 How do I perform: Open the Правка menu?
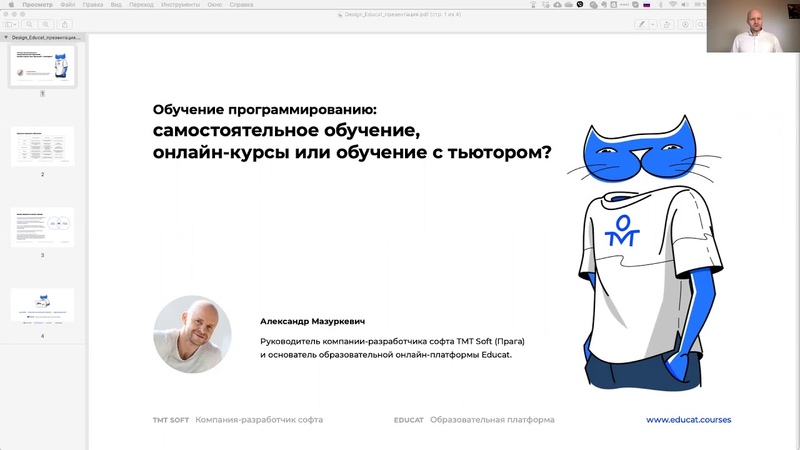click(x=92, y=5)
